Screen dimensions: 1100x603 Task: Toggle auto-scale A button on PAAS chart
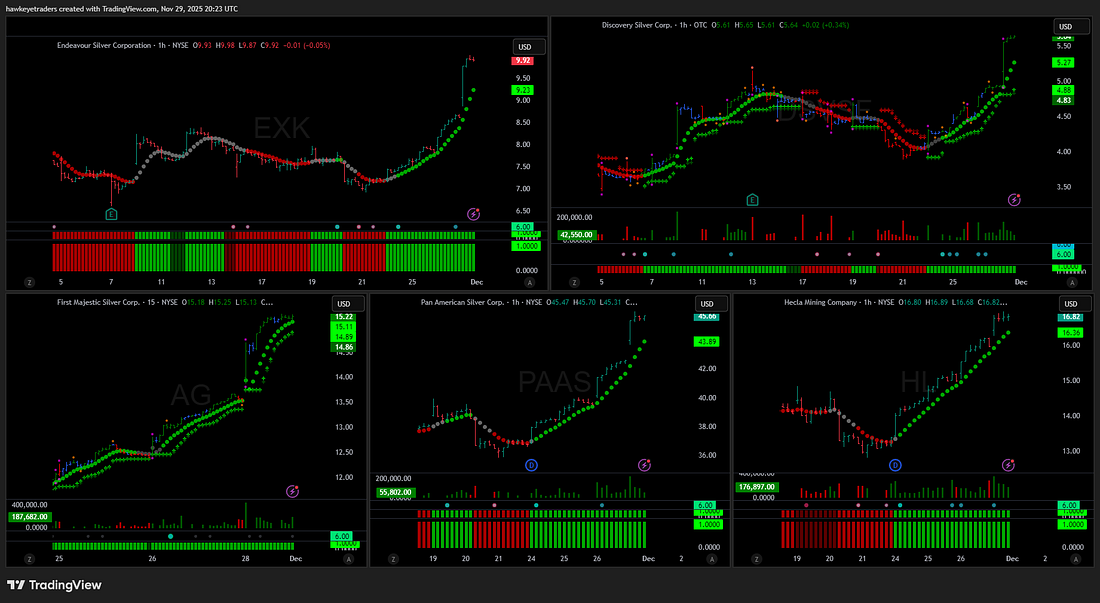[x=712, y=560]
